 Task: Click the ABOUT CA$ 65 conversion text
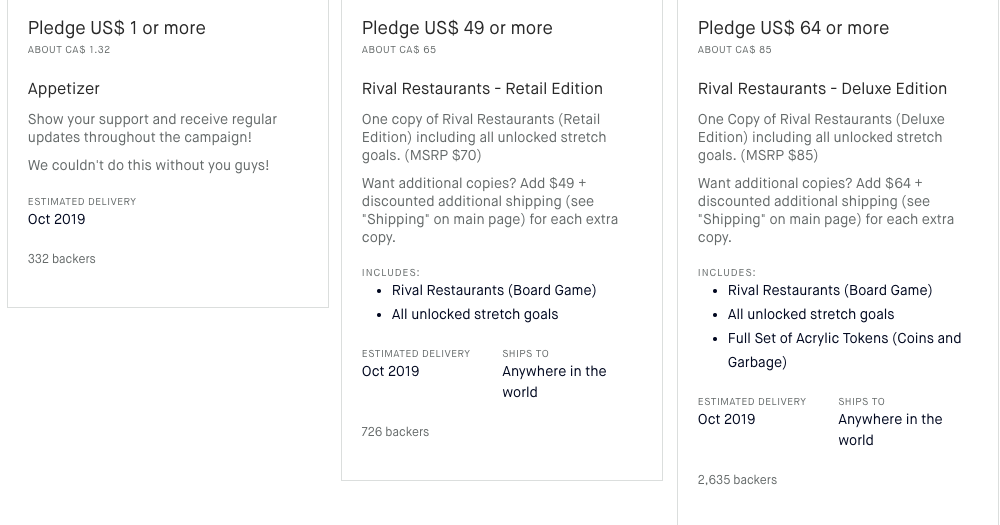click(x=399, y=50)
